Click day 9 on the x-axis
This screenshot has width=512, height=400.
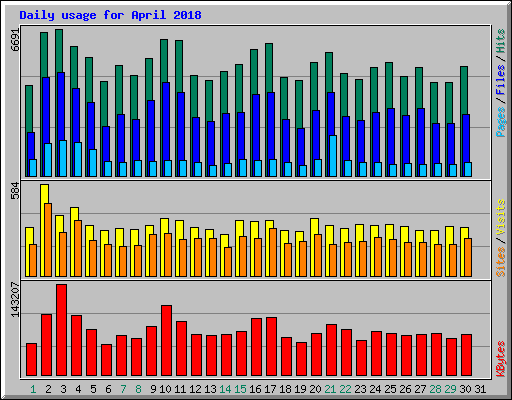(153, 389)
